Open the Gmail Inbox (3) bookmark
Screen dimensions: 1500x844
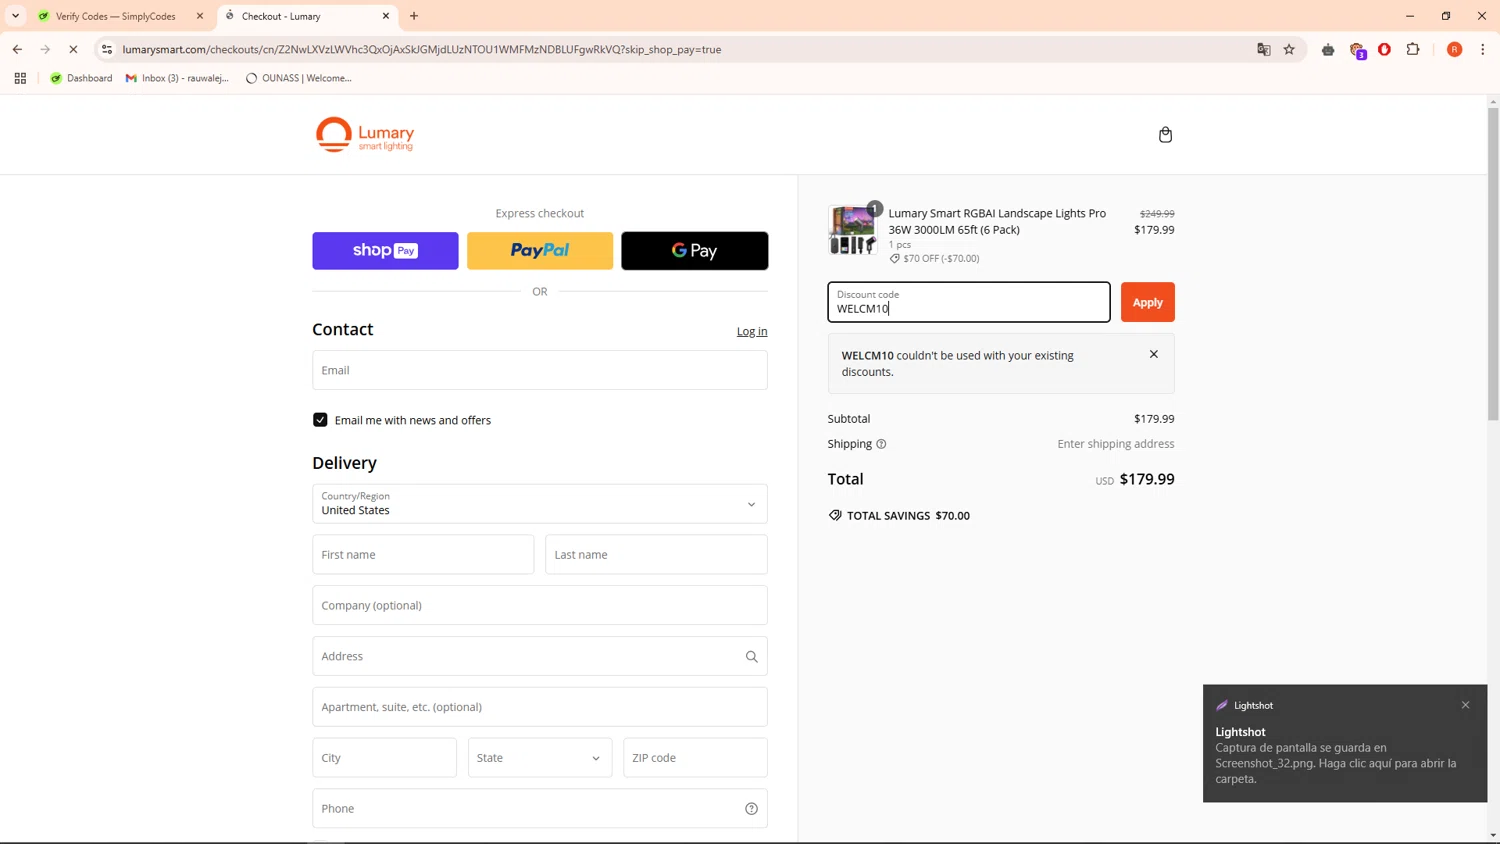point(177,78)
